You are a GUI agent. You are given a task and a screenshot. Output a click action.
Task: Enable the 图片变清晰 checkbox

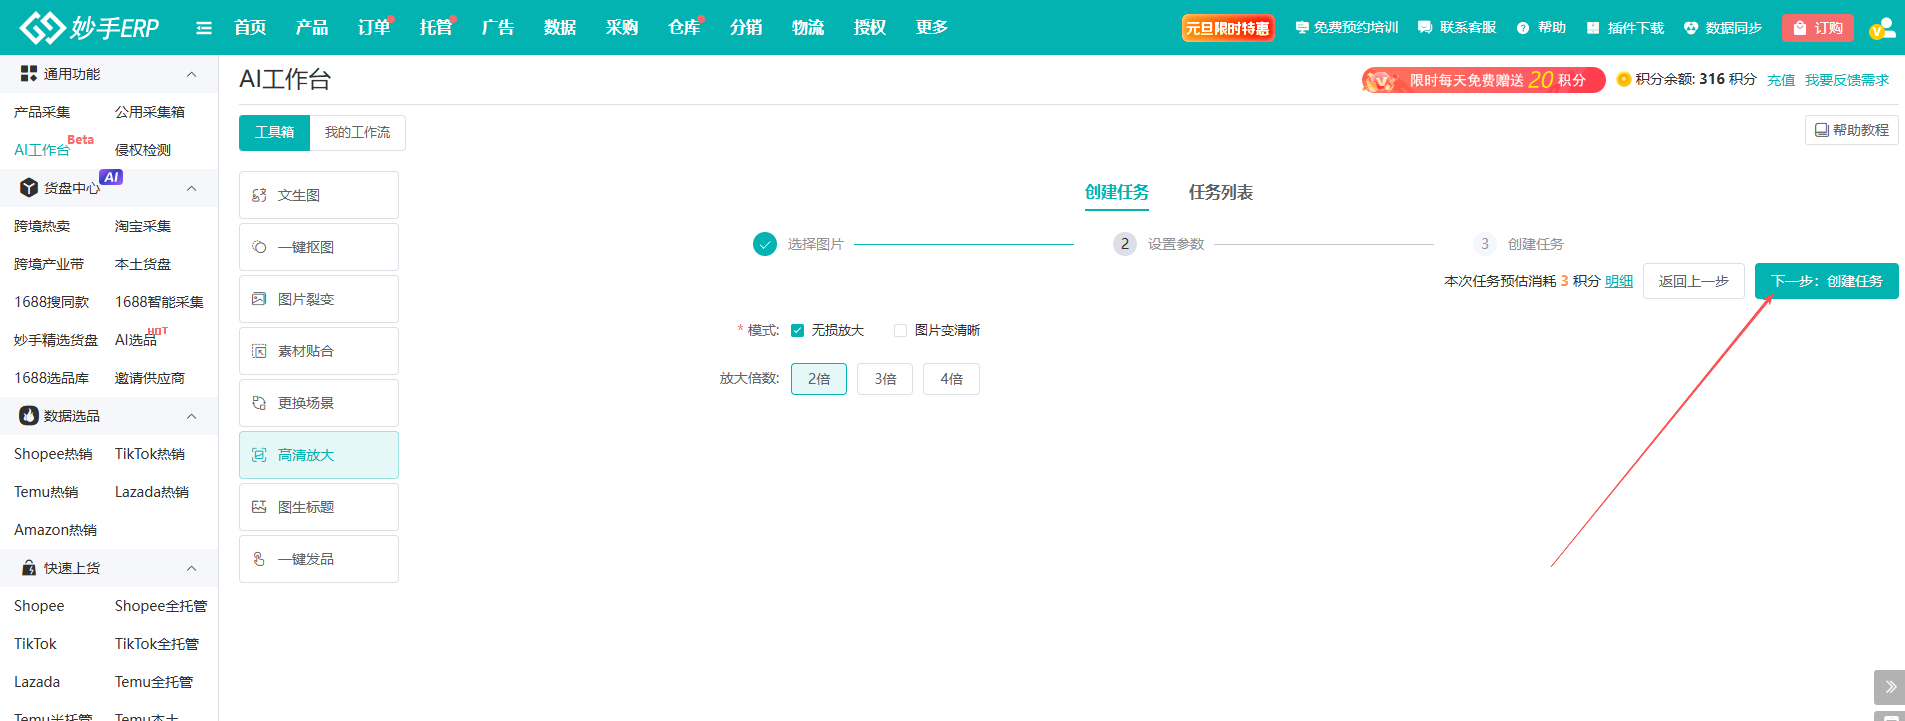[901, 331]
